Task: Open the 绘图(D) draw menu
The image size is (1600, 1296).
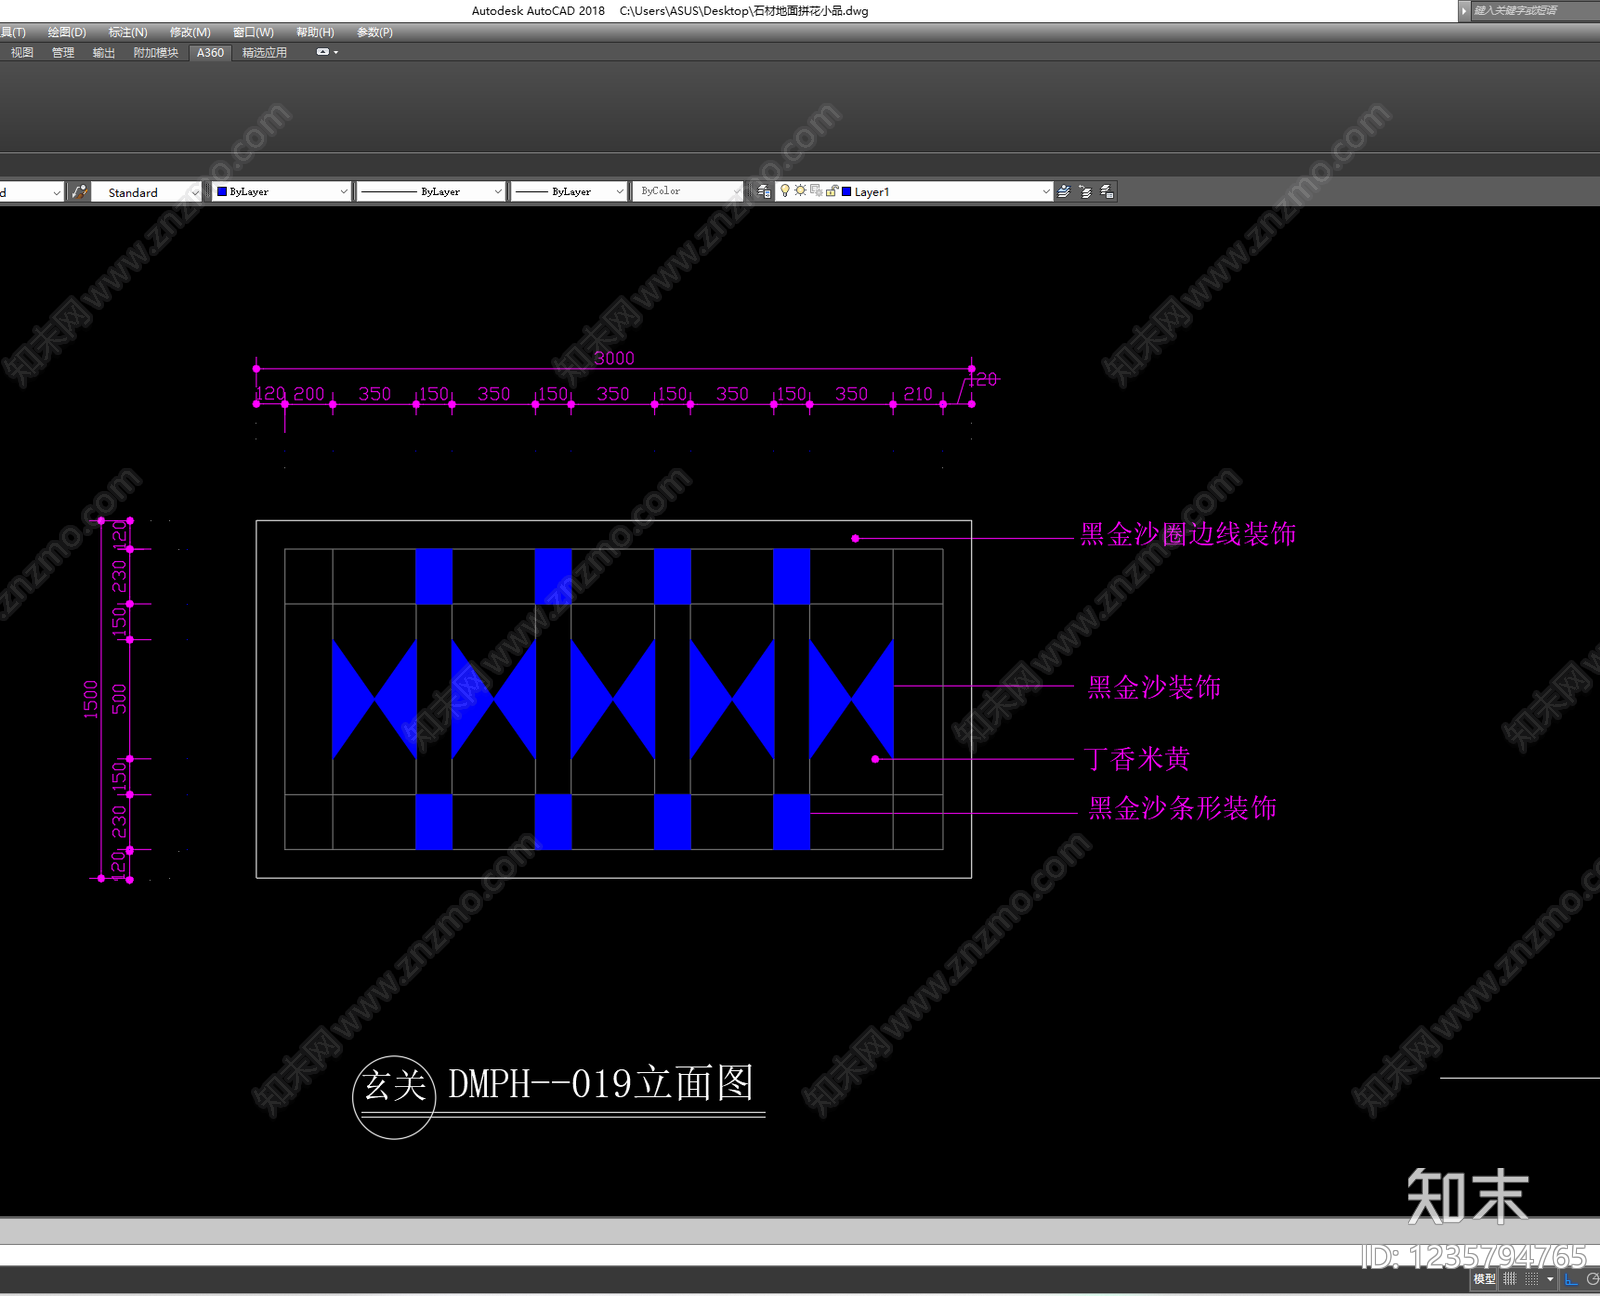Action: point(67,32)
